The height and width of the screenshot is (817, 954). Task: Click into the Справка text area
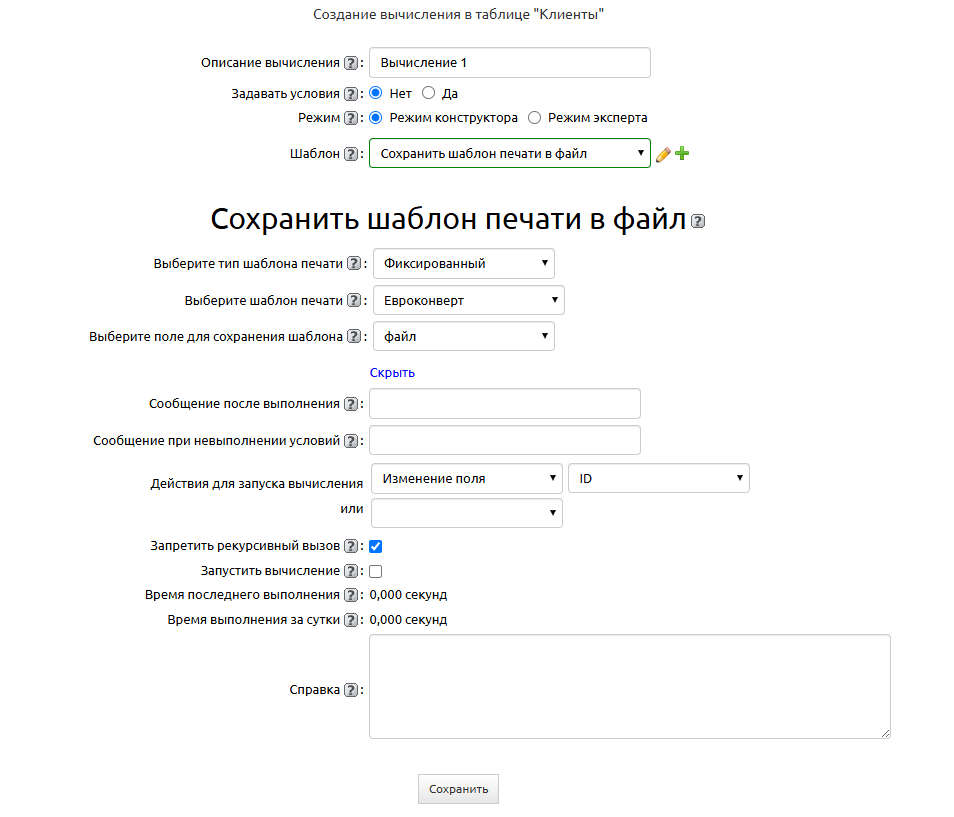click(629, 686)
